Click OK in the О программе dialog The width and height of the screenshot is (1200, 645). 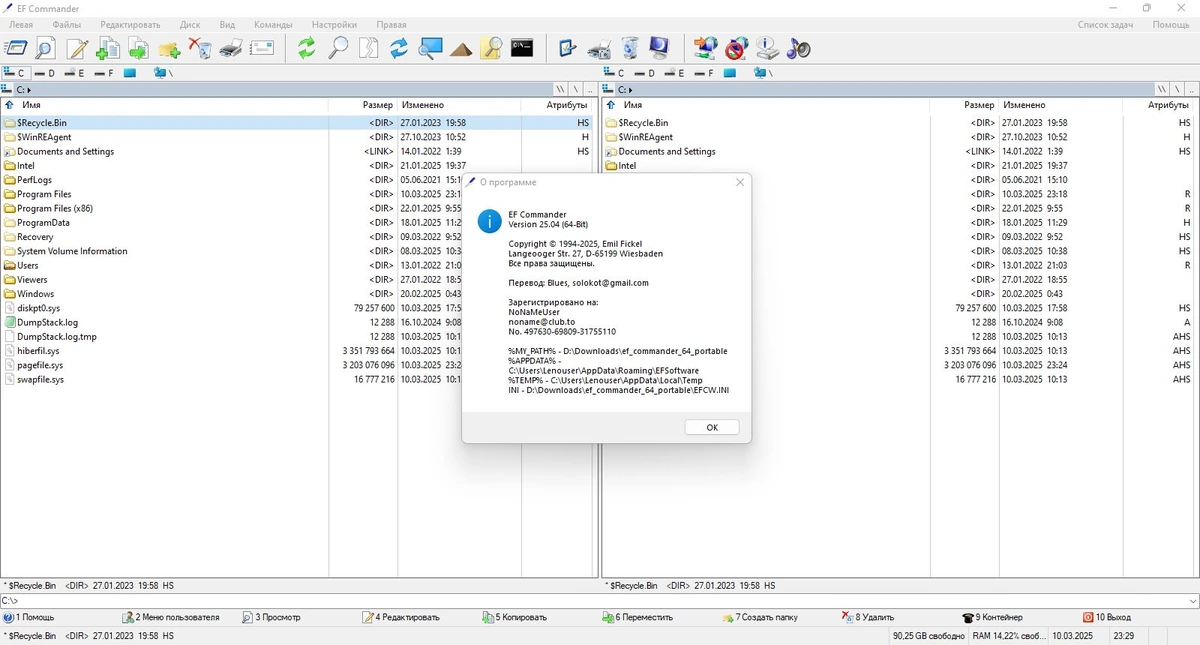pos(712,427)
